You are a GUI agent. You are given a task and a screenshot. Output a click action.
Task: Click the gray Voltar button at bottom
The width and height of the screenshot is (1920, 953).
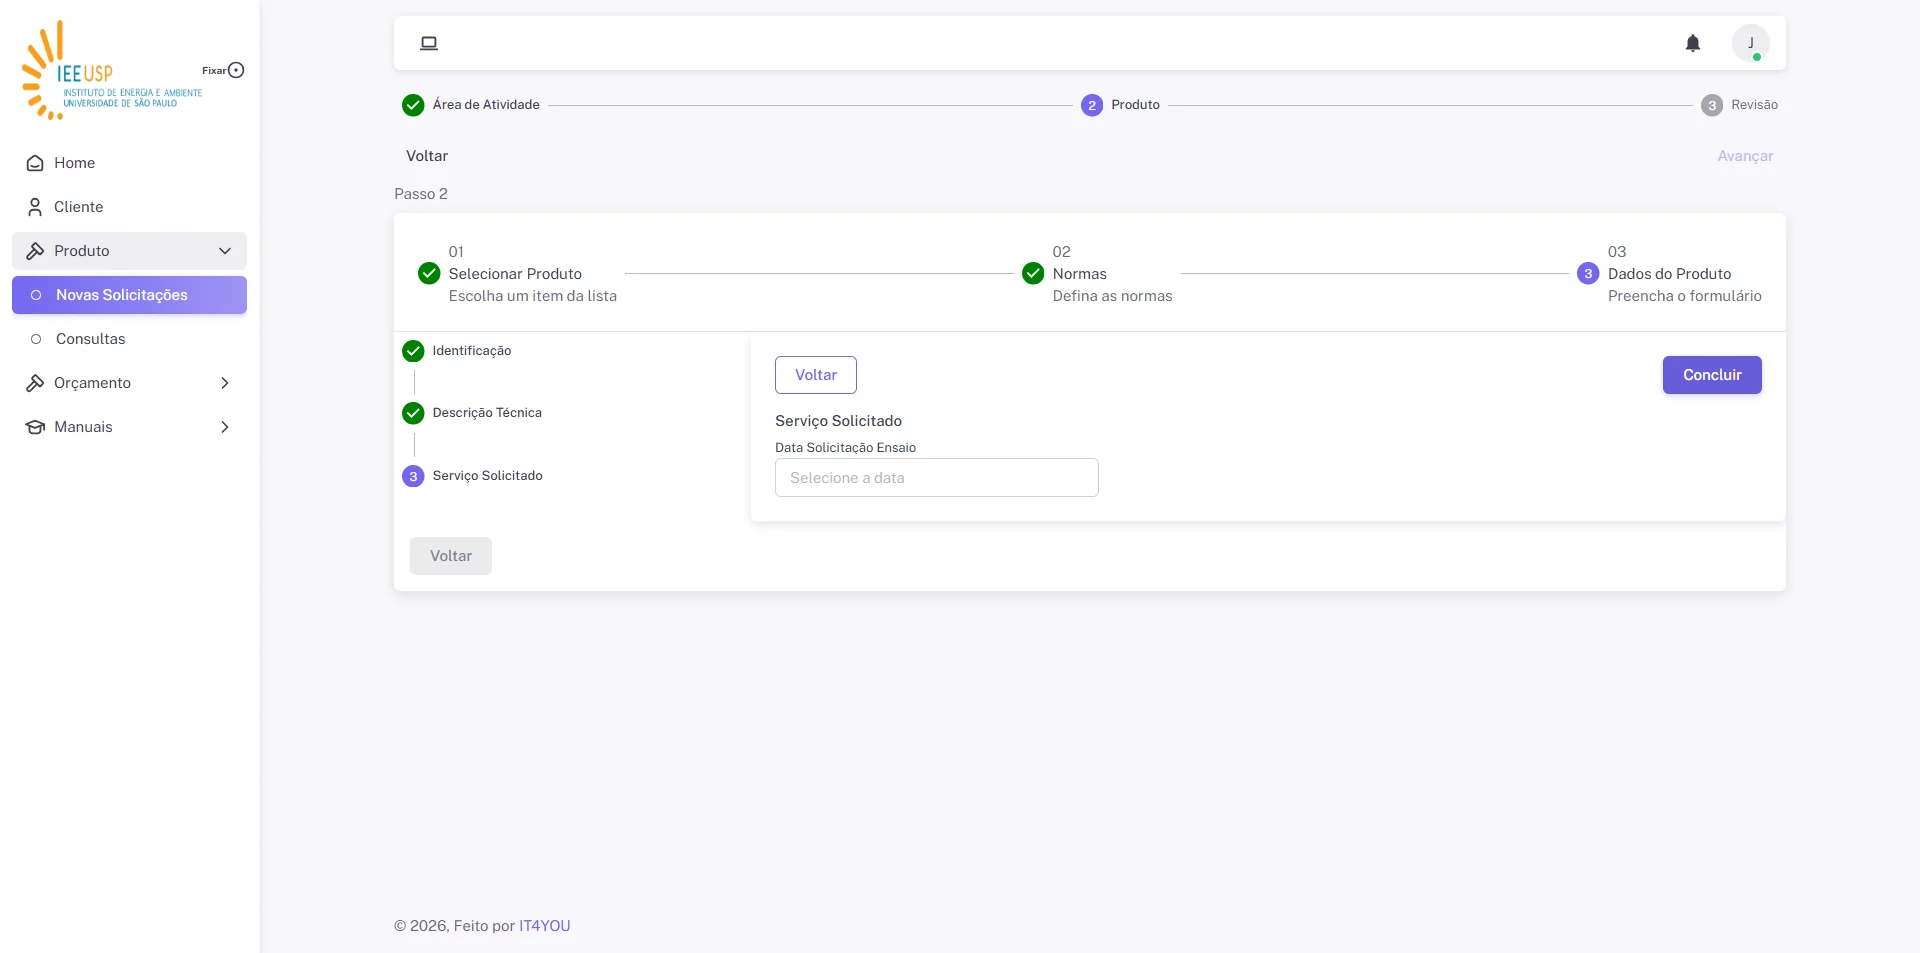pos(451,556)
